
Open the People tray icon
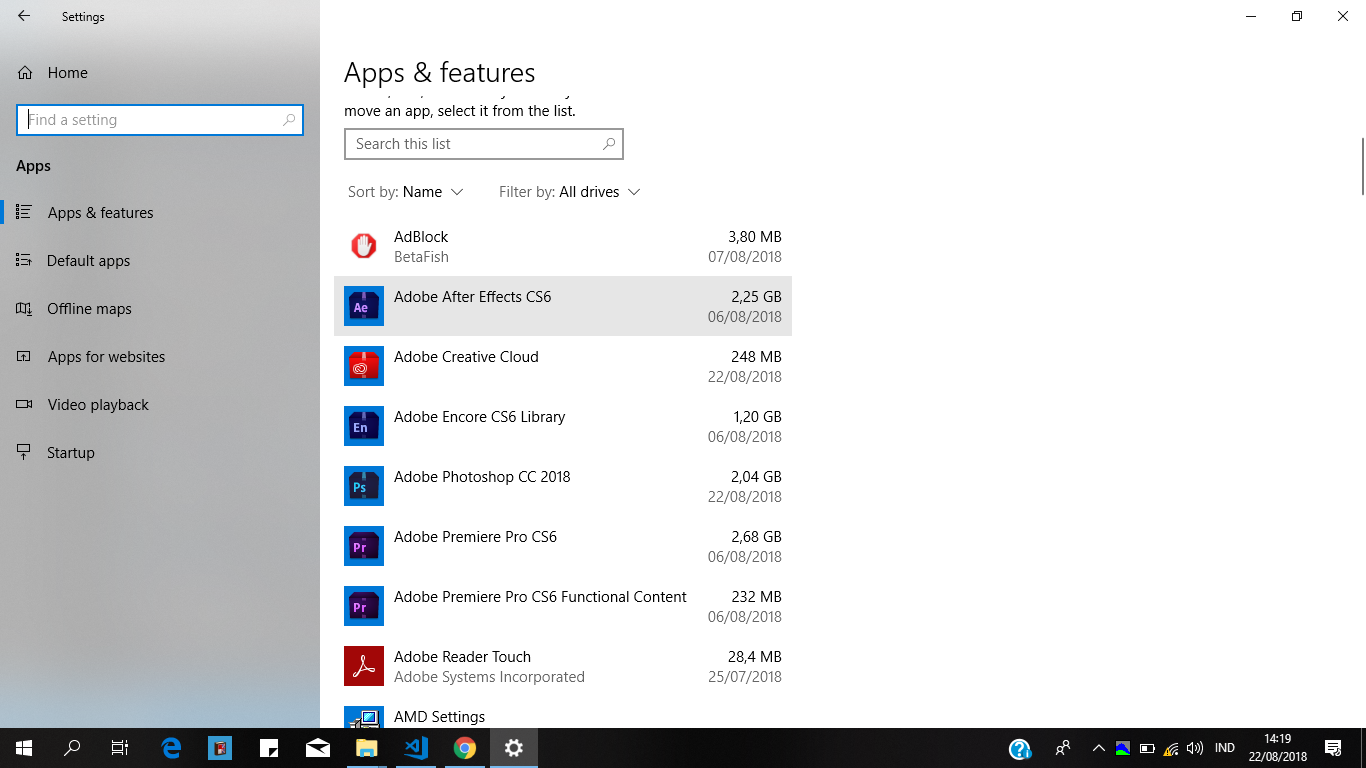click(1063, 748)
